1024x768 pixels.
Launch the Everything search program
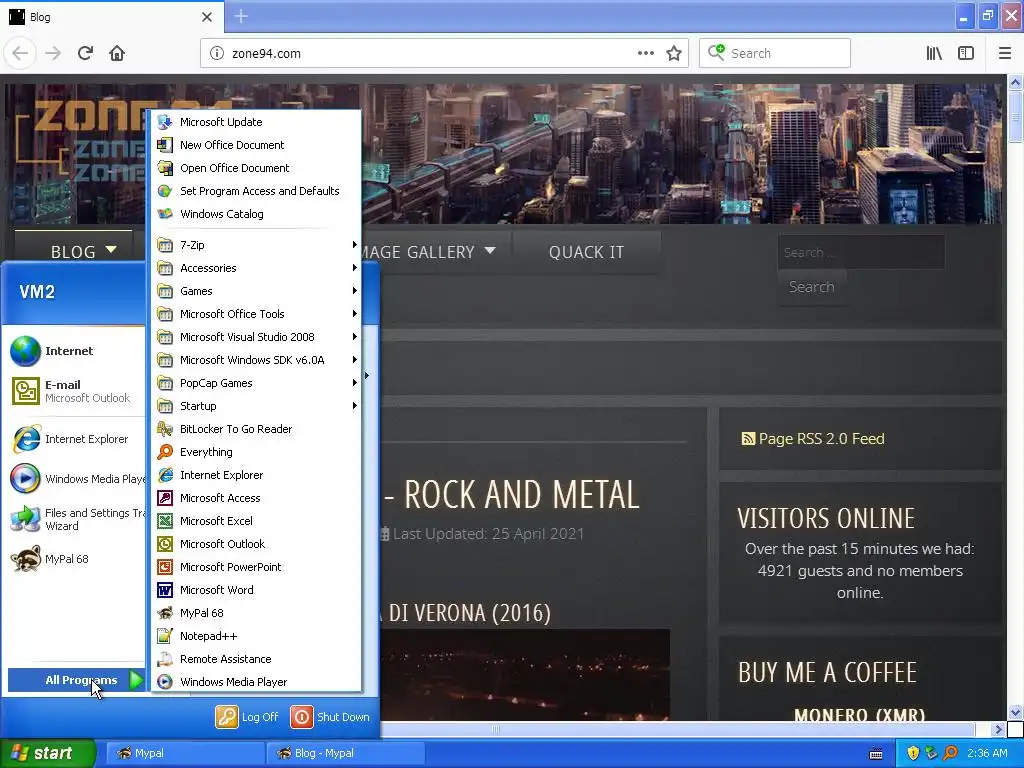click(x=256, y=452)
